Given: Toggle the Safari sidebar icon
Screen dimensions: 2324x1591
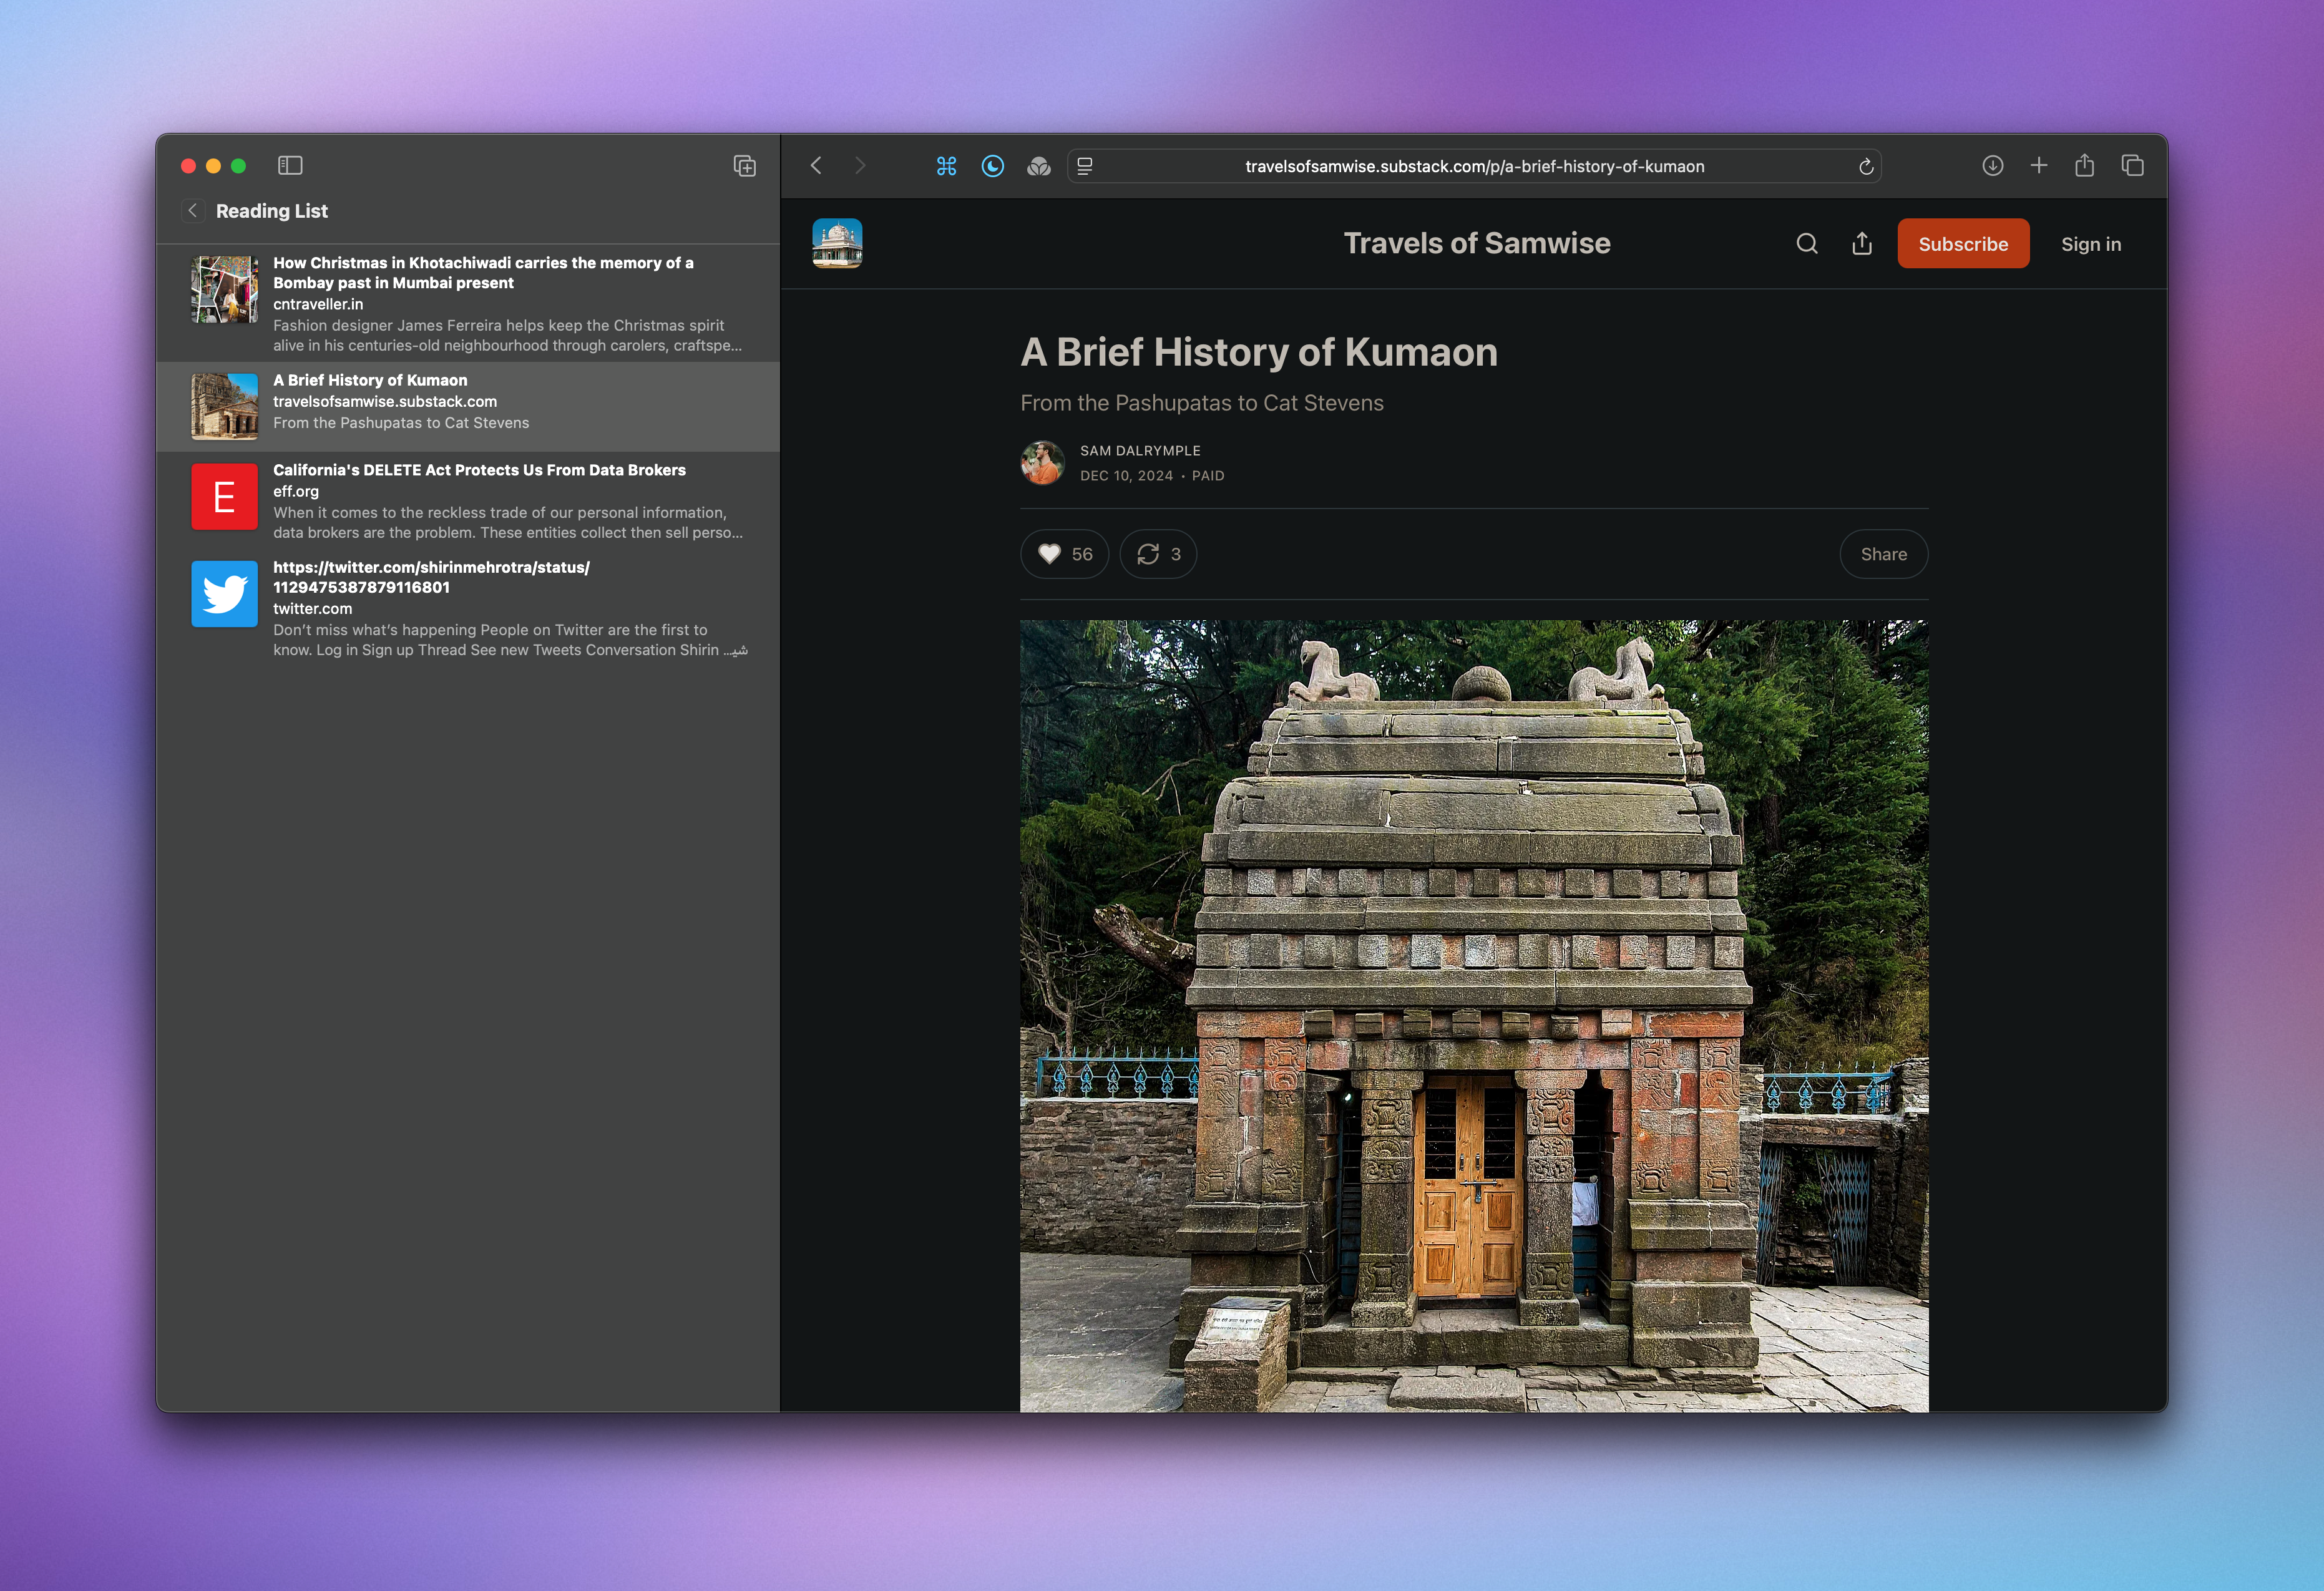Looking at the screenshot, I should pyautogui.click(x=290, y=165).
